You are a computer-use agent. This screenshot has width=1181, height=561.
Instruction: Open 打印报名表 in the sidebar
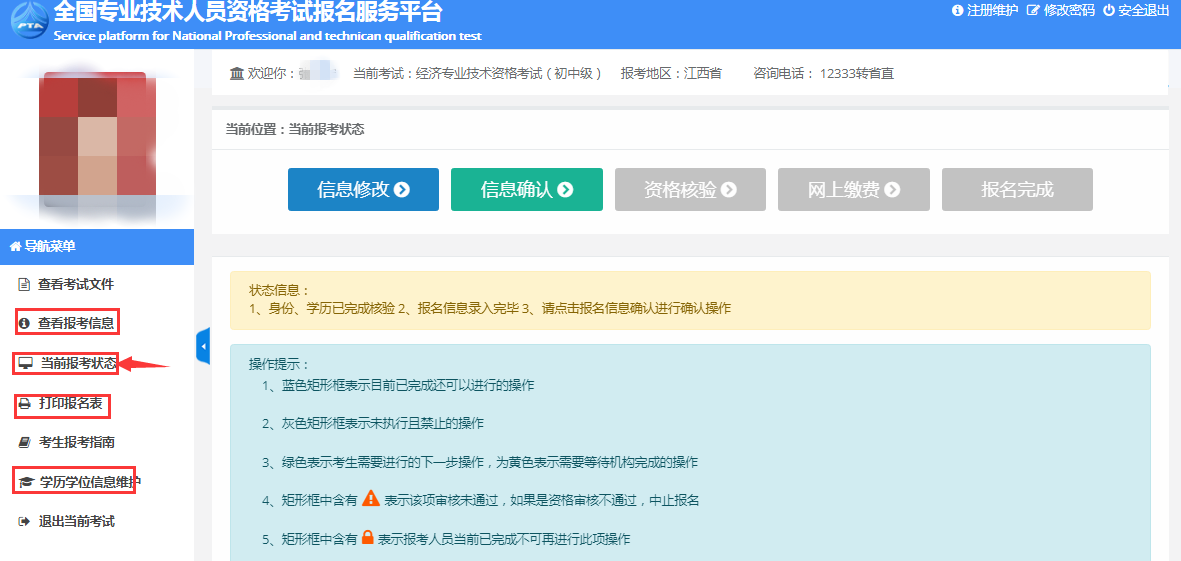click(71, 404)
